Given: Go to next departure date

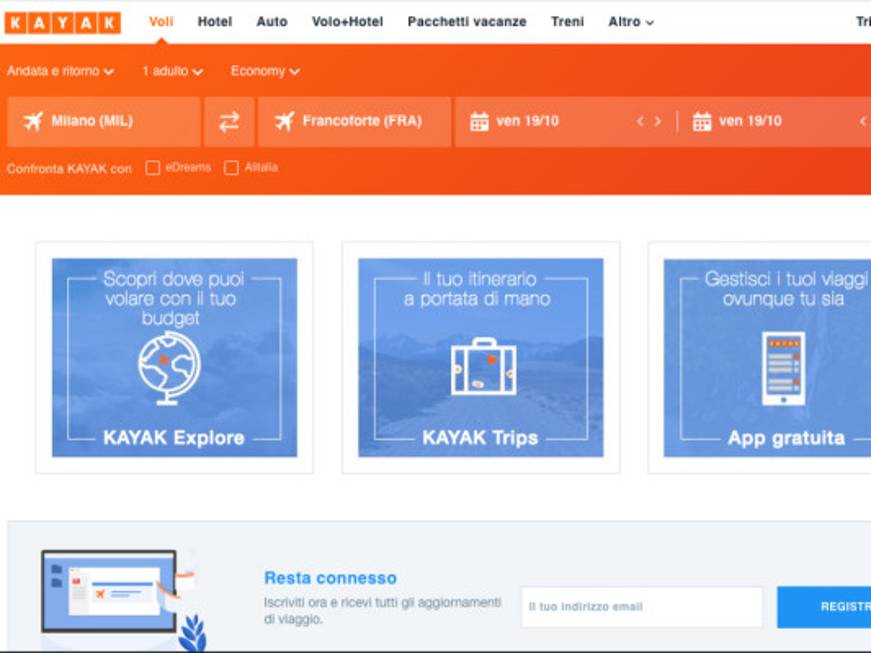Looking at the screenshot, I should point(658,121).
